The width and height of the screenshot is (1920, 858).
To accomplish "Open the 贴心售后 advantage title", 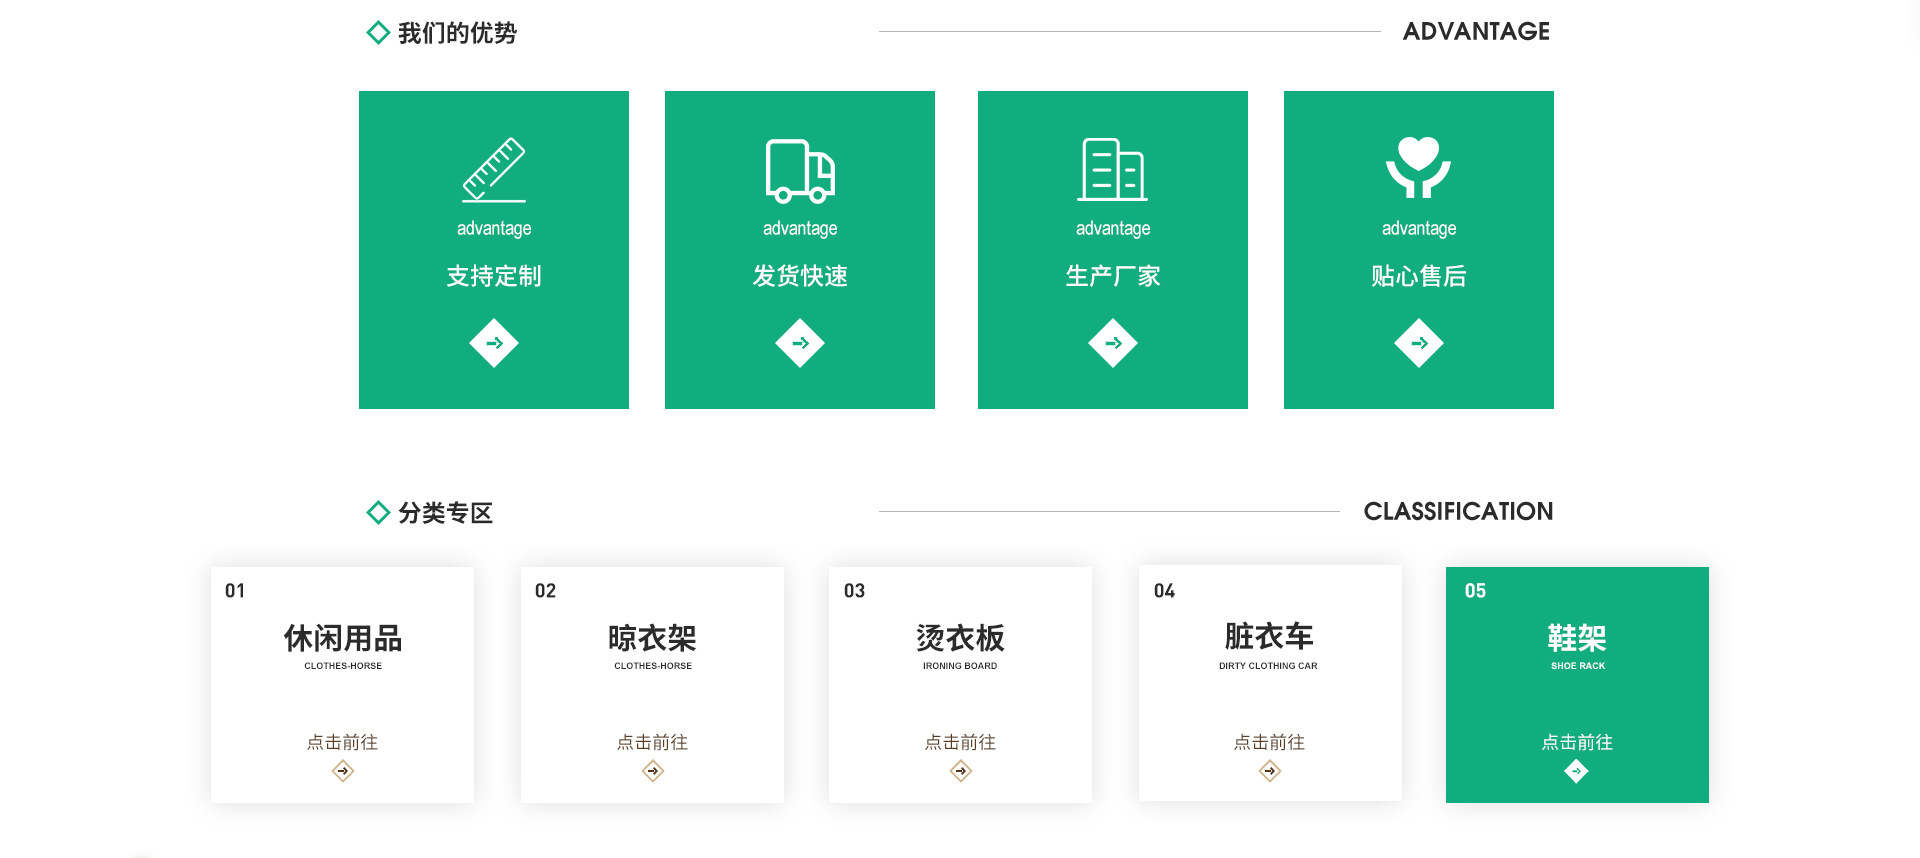I will pyautogui.click(x=1419, y=276).
